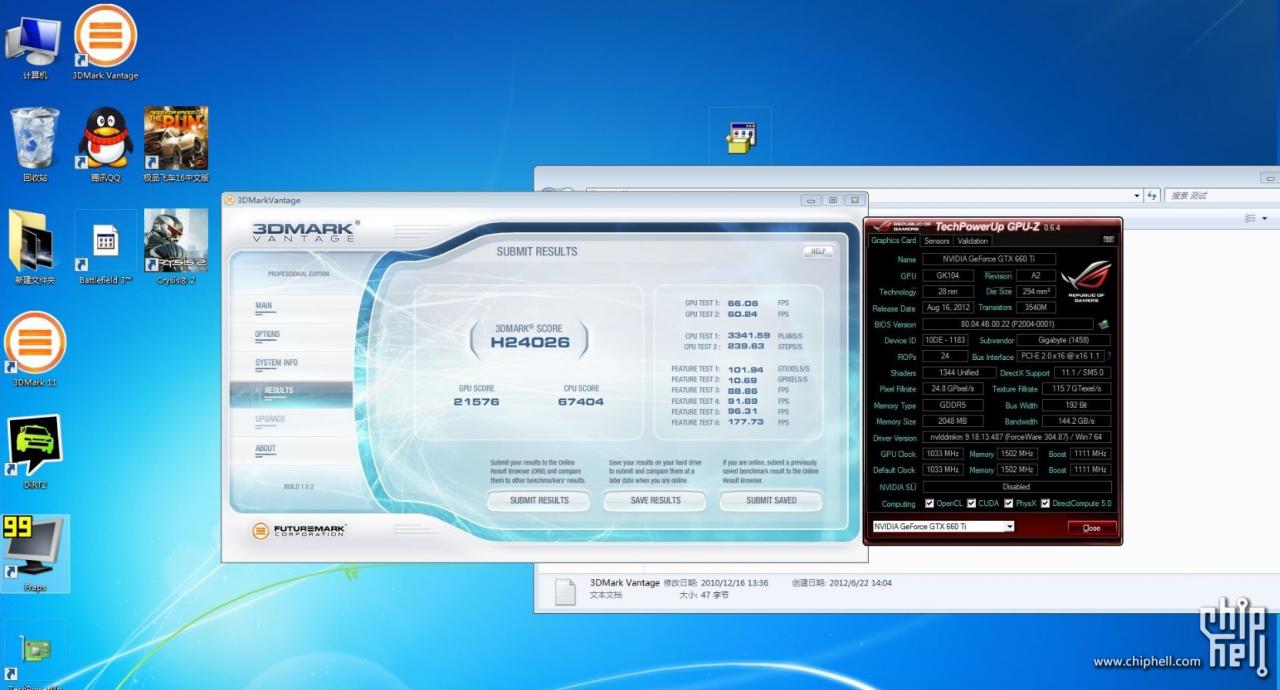Viewport: 1280px width, 690px height.
Task: Switch to the Sensors tab
Action: point(937,240)
